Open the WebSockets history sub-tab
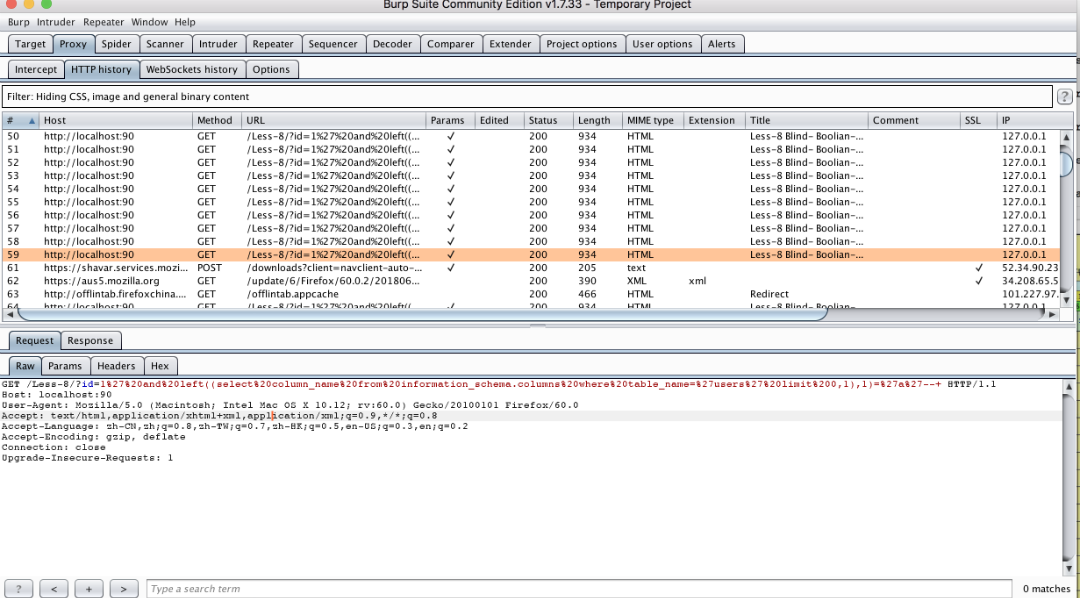This screenshot has width=1080, height=598. pos(192,70)
